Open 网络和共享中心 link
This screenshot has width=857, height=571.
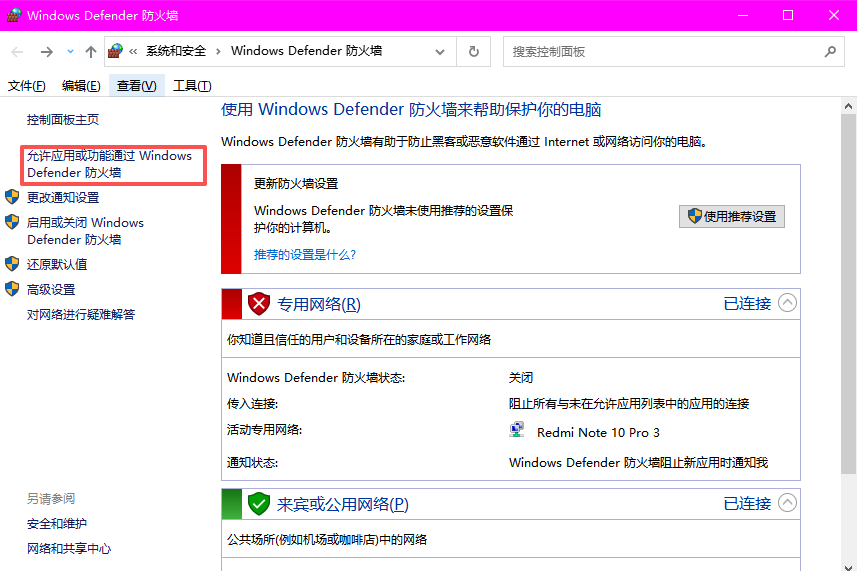coord(69,549)
